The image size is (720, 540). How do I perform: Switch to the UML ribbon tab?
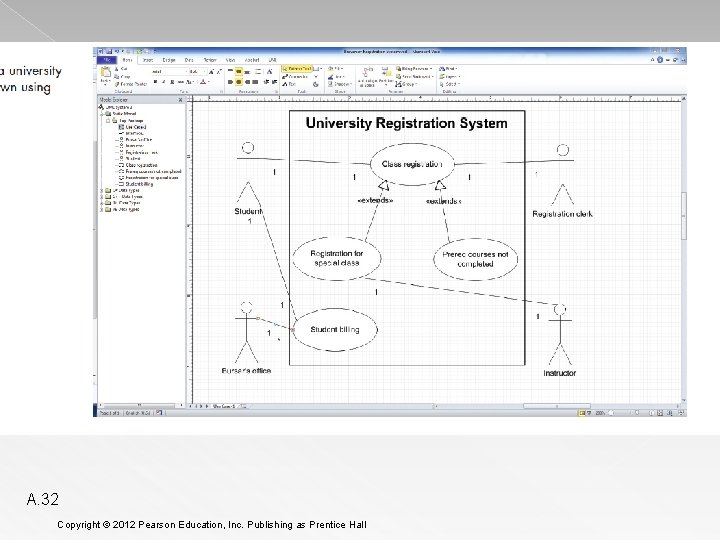273,60
